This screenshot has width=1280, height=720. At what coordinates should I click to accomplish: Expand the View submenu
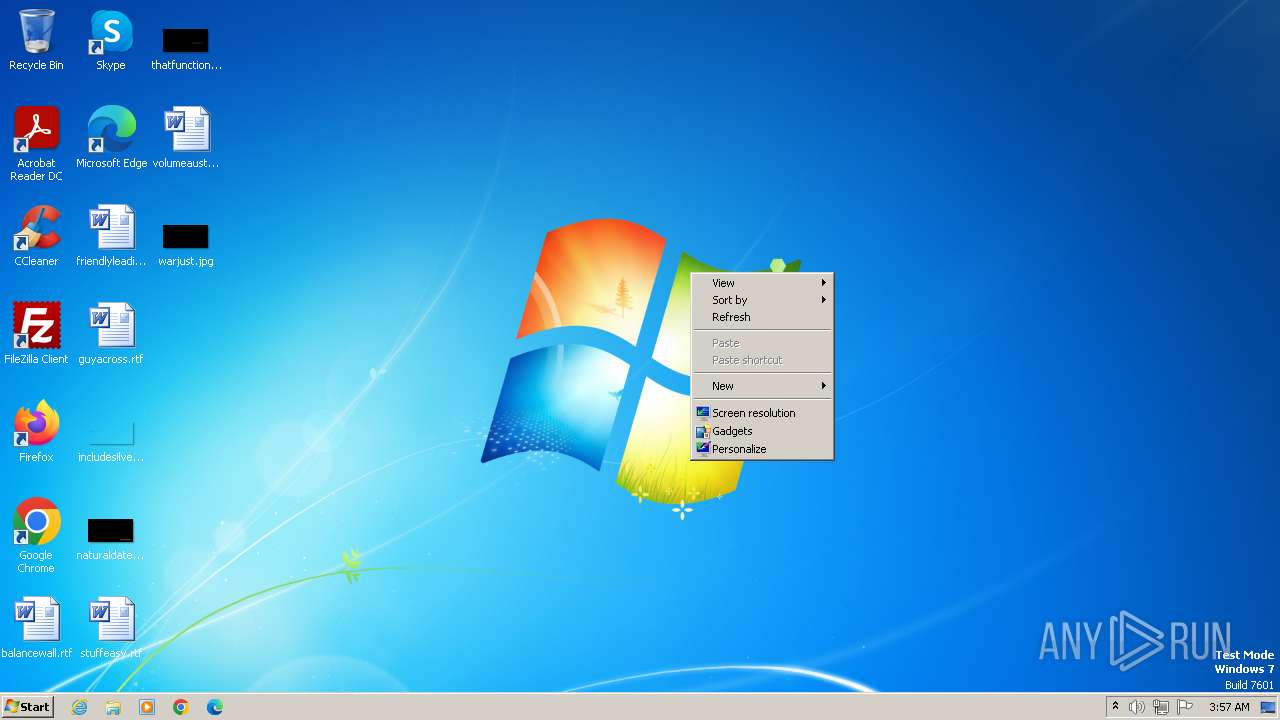(762, 283)
